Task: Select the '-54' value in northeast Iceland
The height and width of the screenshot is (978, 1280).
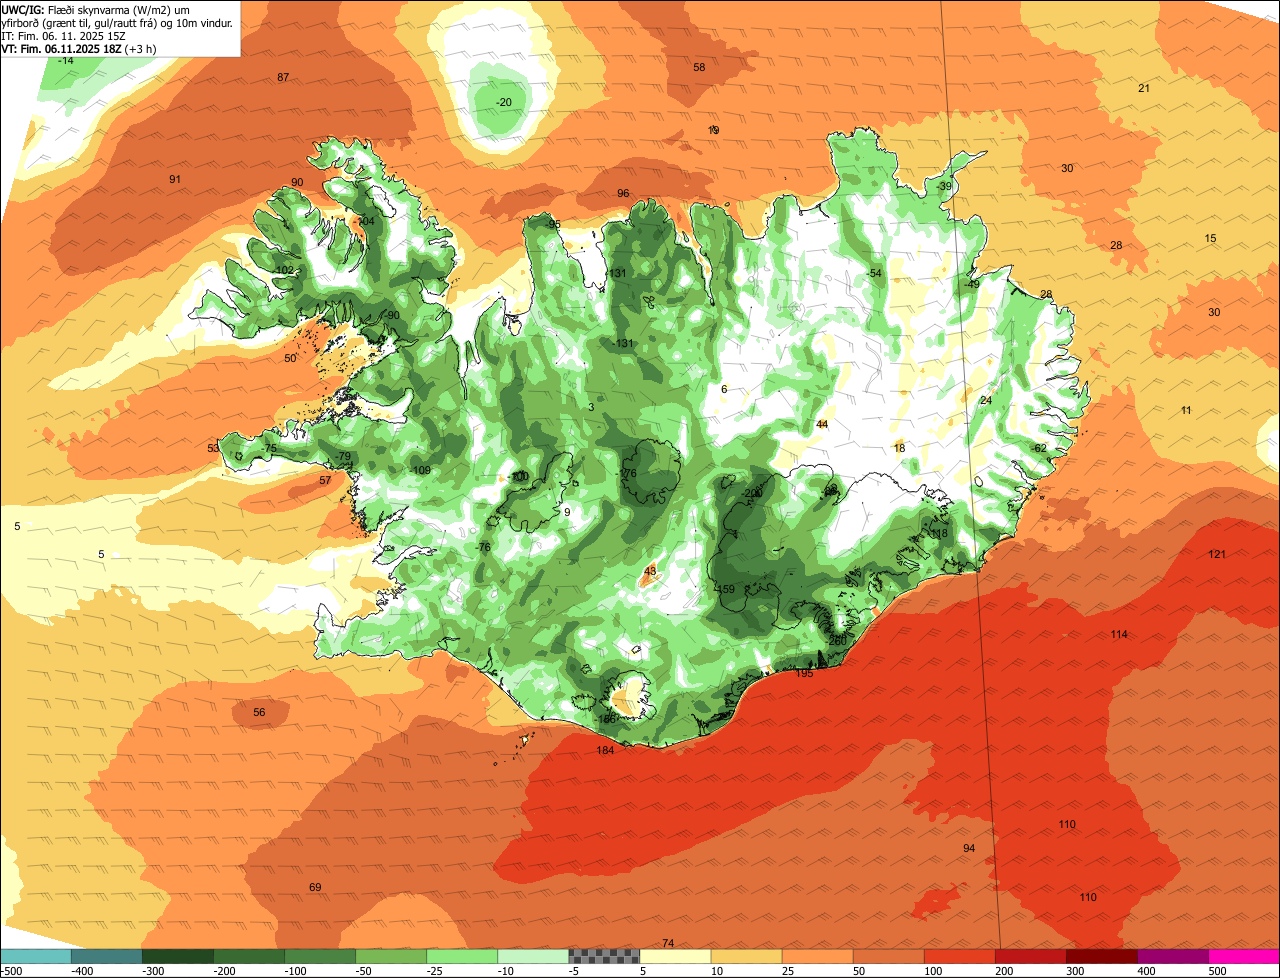Action: (875, 274)
